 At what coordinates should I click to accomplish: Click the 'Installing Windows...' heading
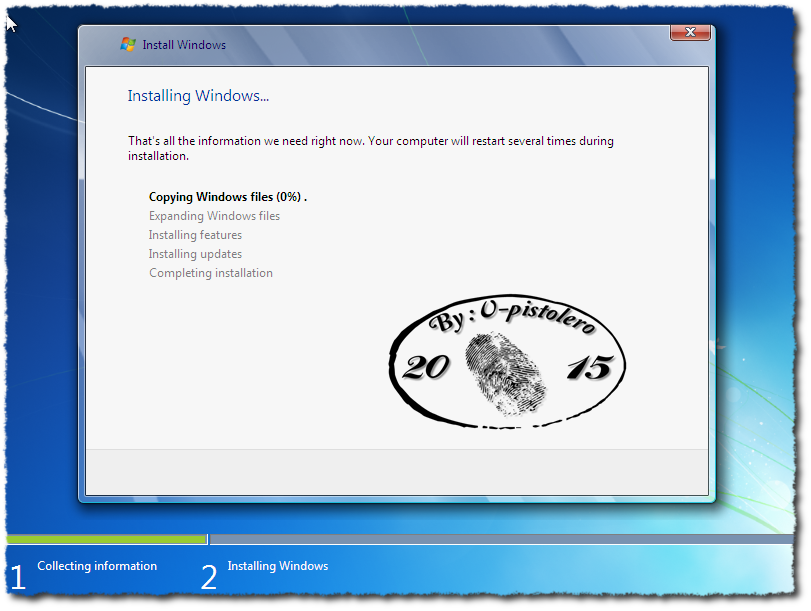tap(198, 96)
